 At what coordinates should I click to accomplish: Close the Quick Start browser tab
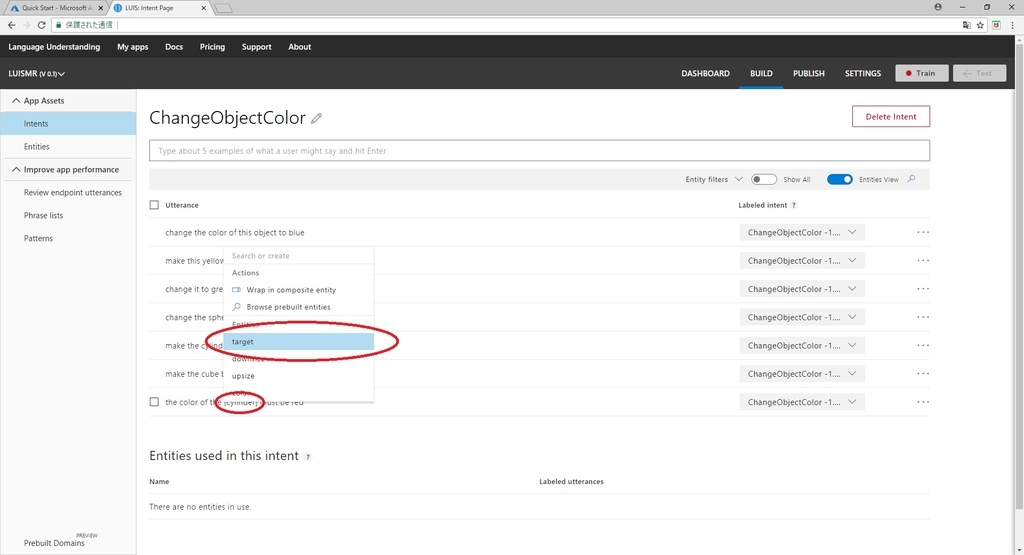tap(101, 8)
